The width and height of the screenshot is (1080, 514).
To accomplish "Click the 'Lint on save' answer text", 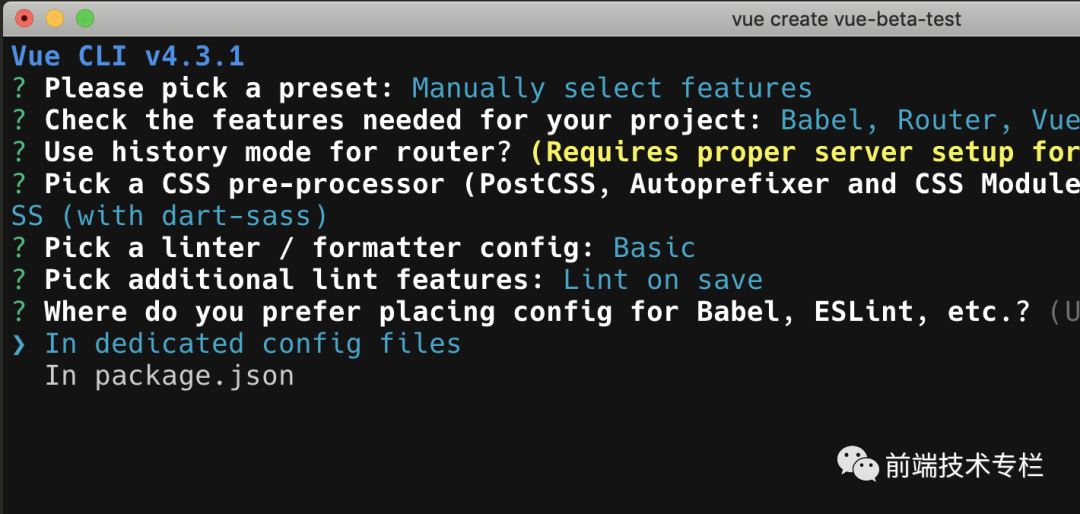I will [663, 280].
